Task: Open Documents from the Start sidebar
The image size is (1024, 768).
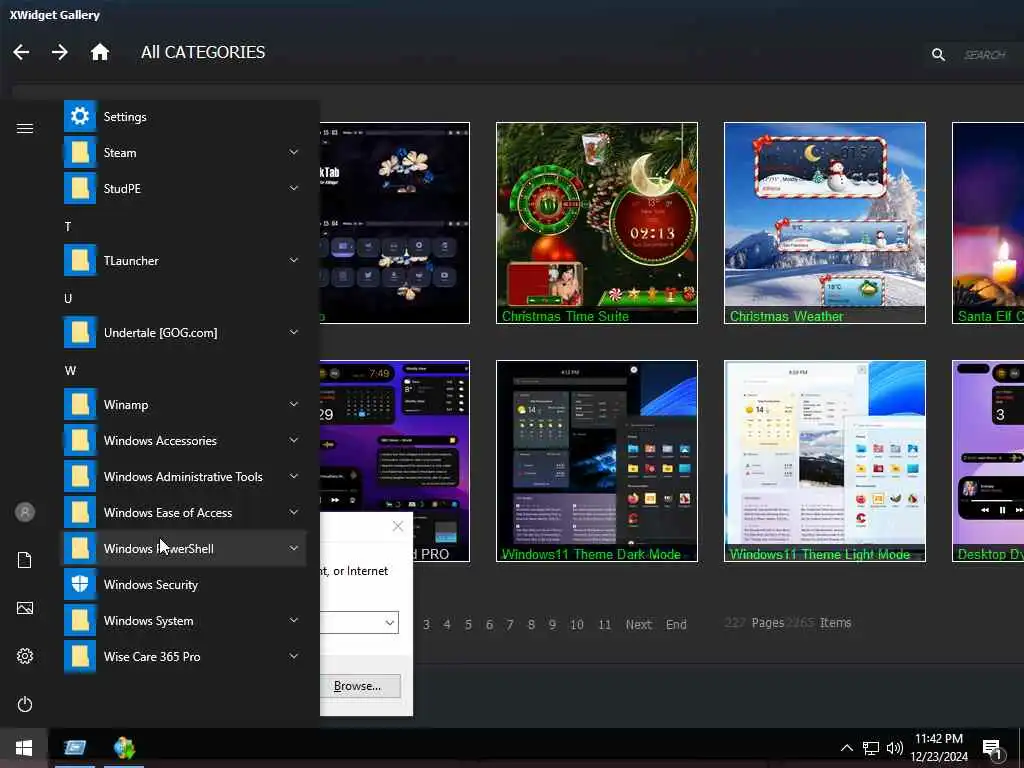Action: point(25,560)
